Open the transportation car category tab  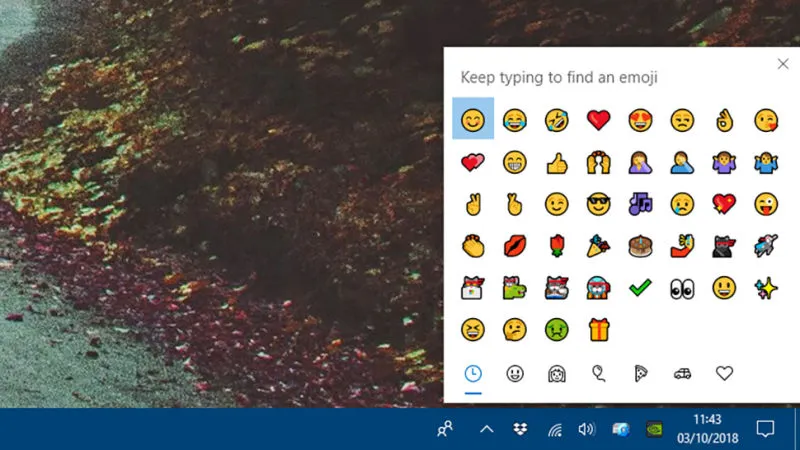(683, 373)
